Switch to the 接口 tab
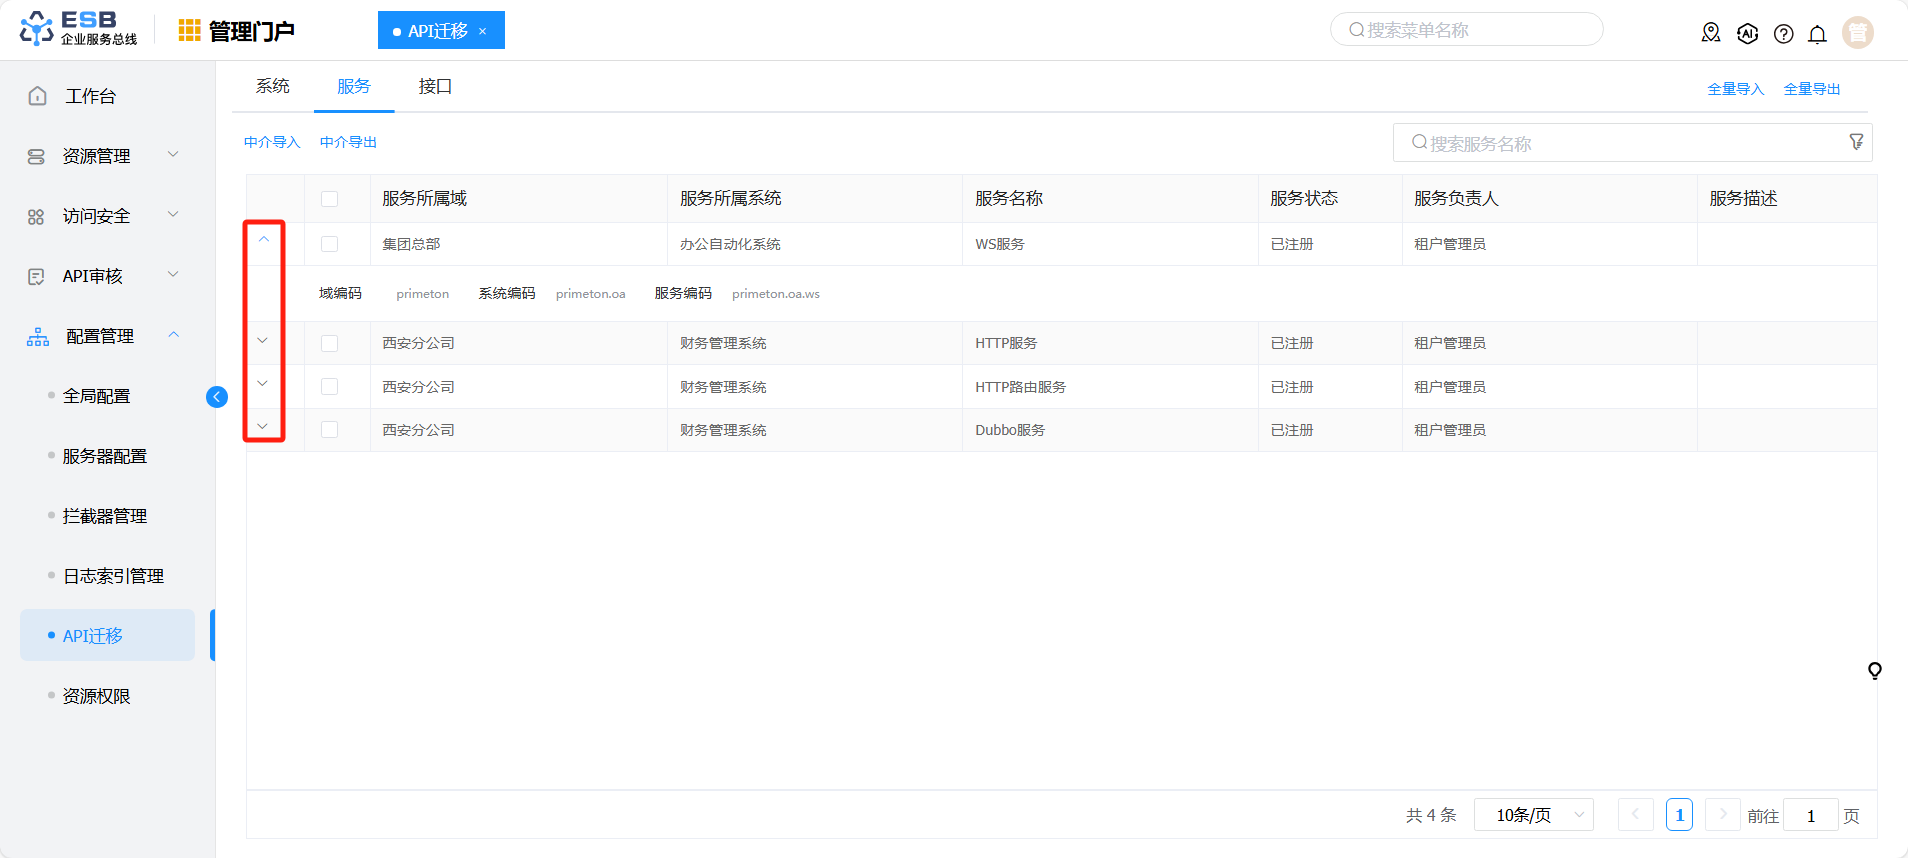The height and width of the screenshot is (858, 1908). coord(435,86)
